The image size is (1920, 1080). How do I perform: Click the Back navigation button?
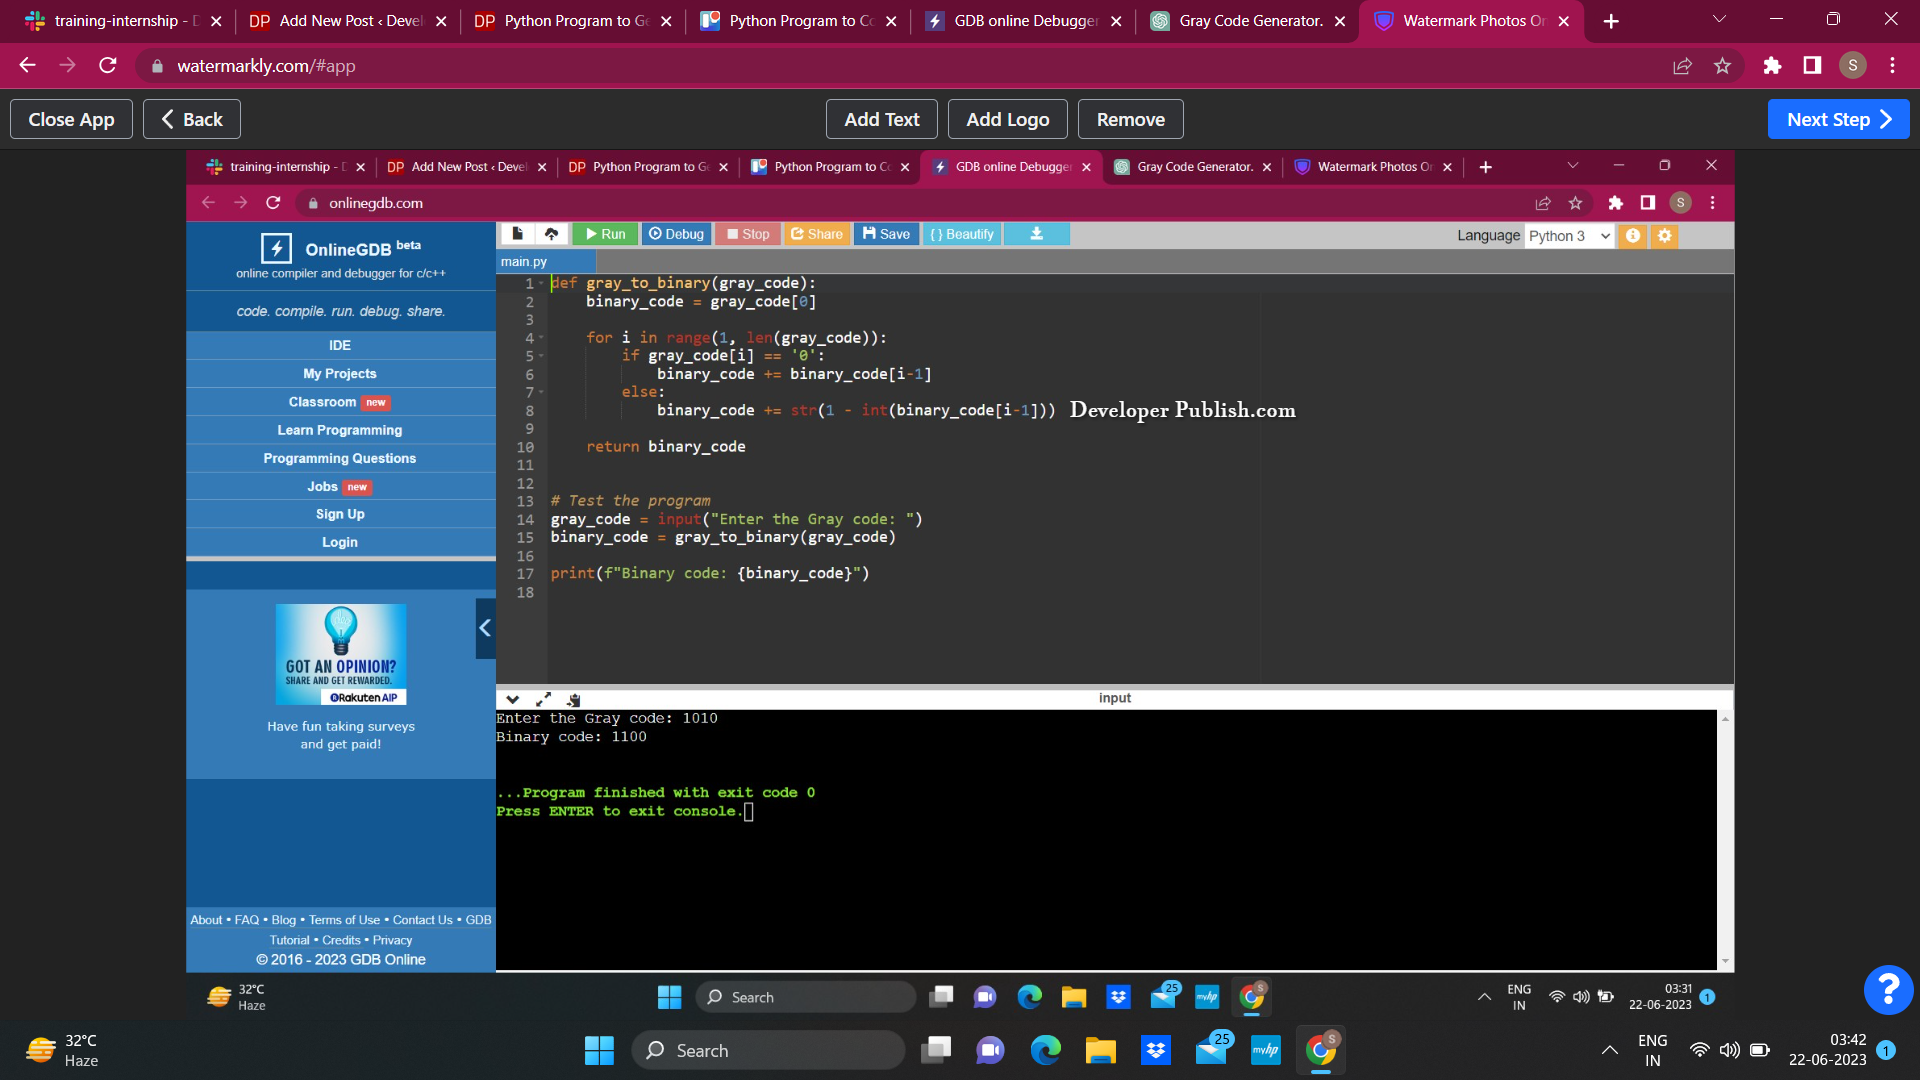(191, 120)
